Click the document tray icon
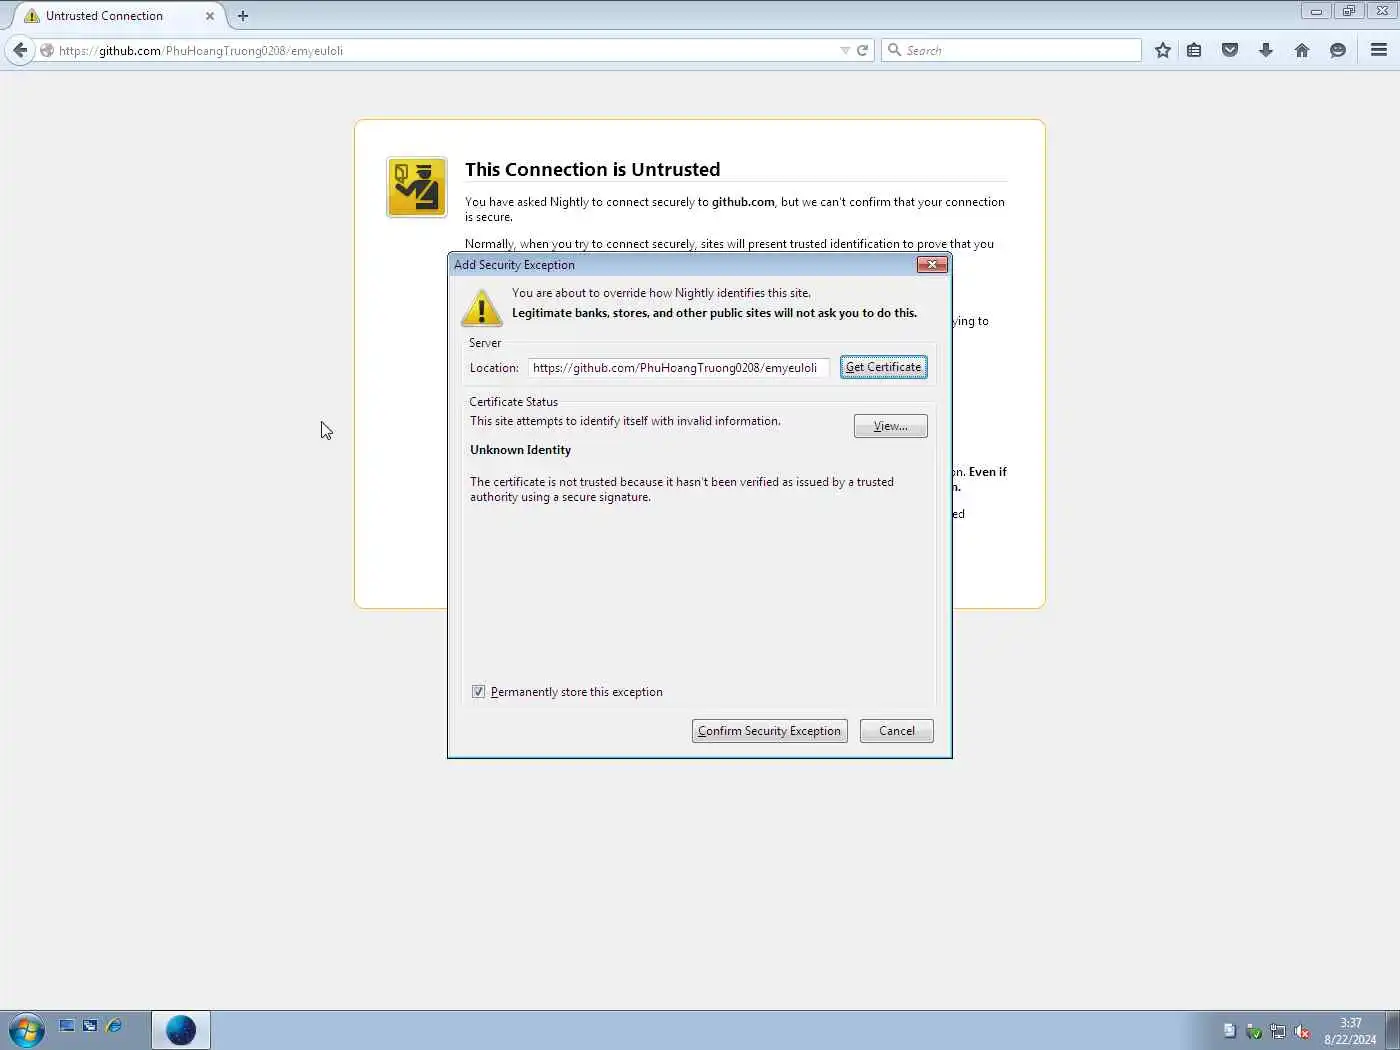 1230,1031
